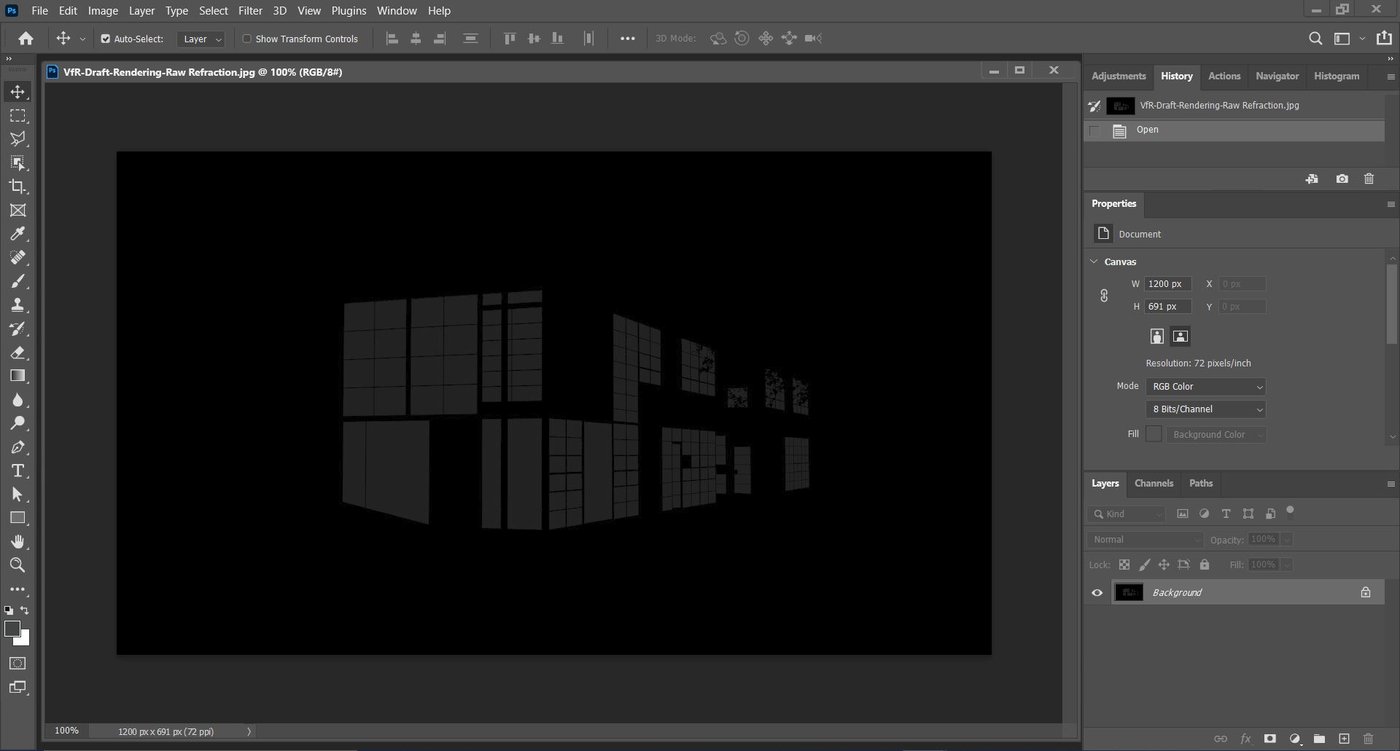Open the 8 Bits/Channel dropdown

1206,408
